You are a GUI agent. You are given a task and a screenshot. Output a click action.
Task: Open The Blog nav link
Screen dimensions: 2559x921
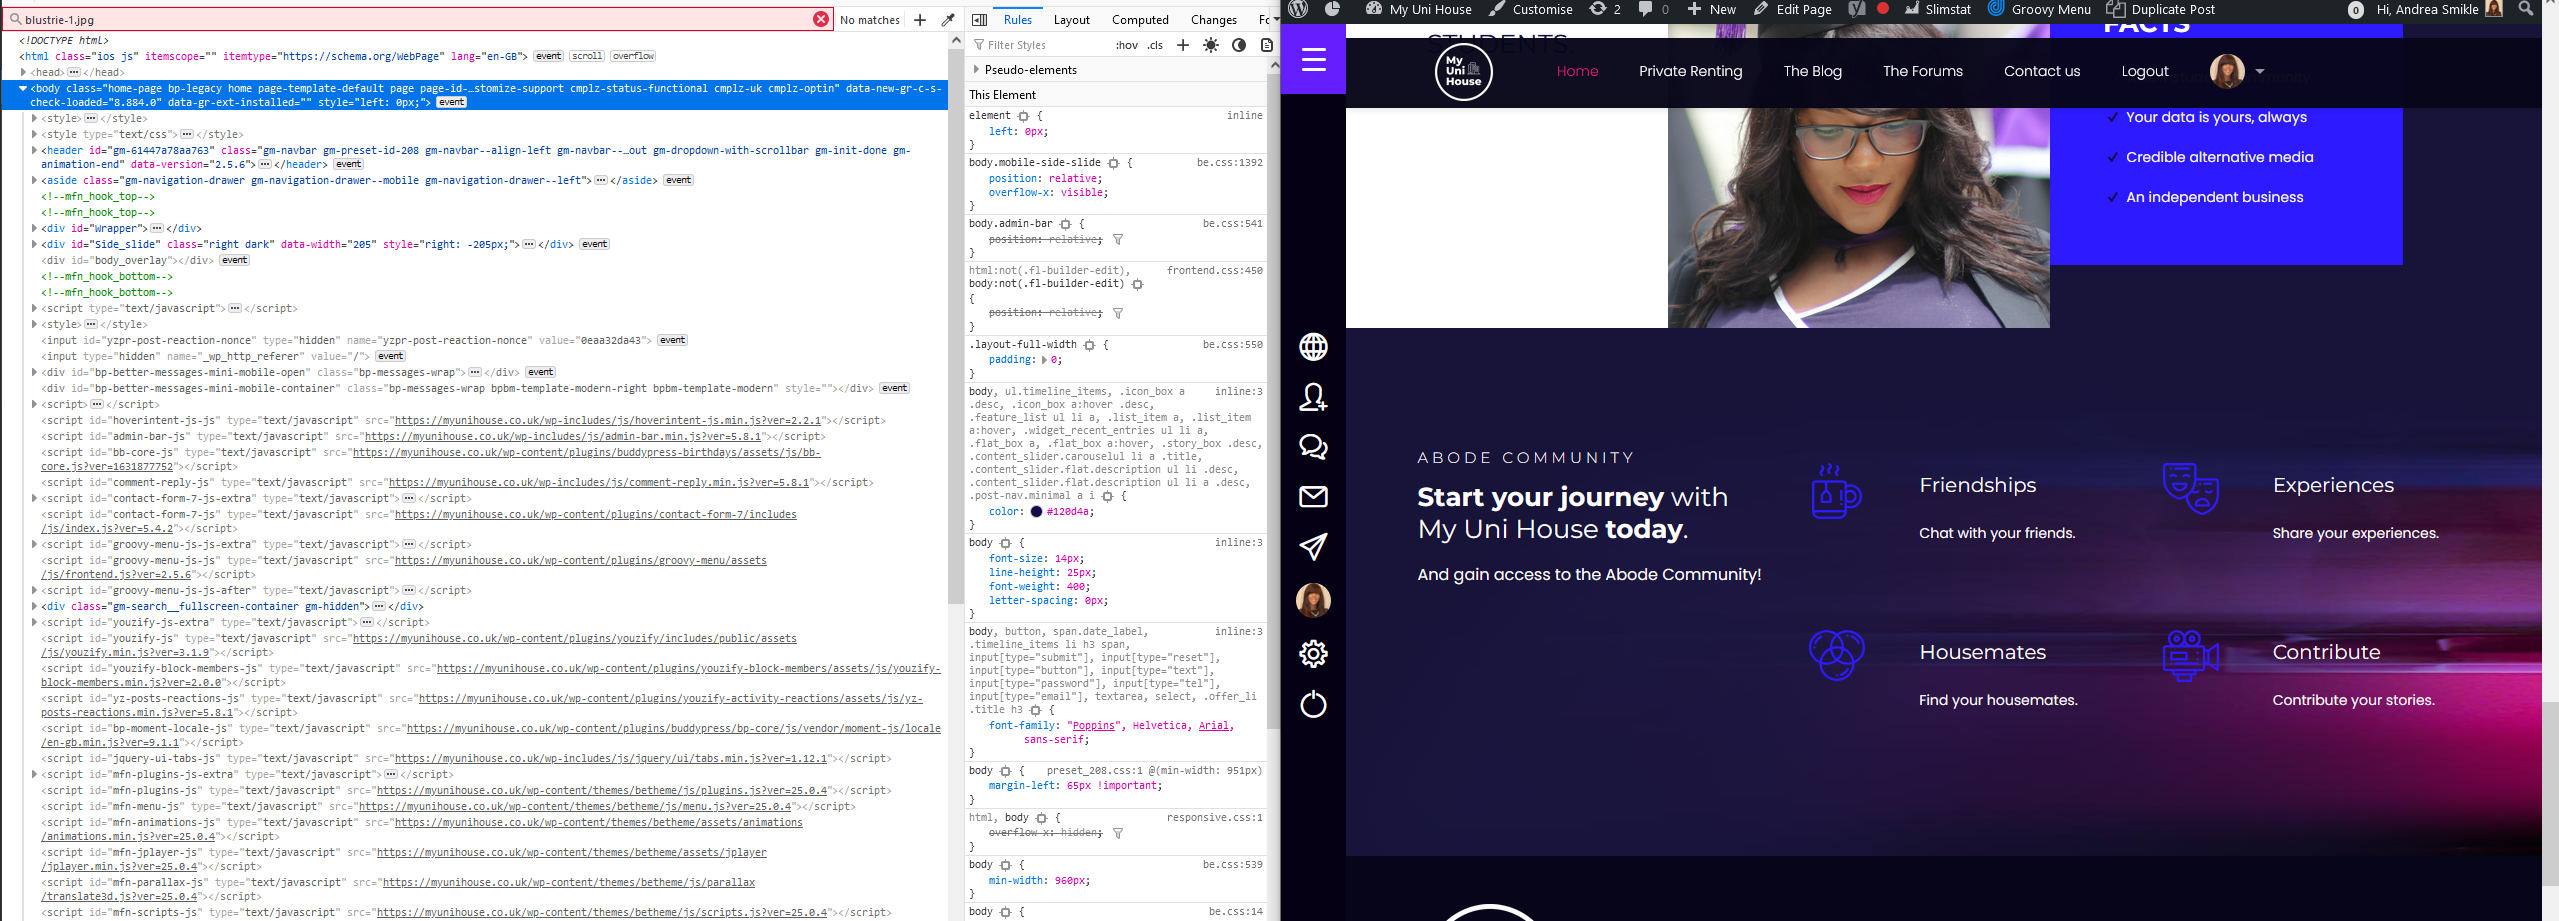[x=1812, y=71]
